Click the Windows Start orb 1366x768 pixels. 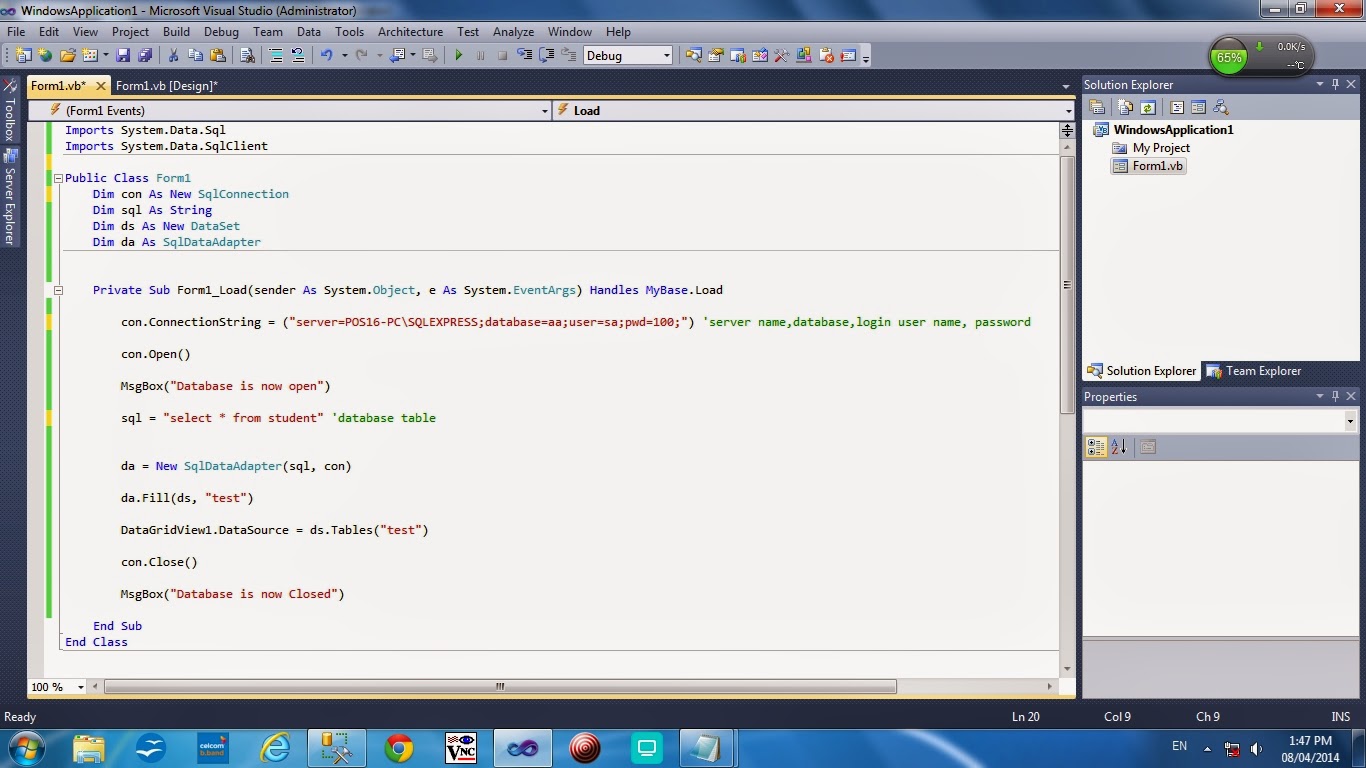[x=25, y=748]
